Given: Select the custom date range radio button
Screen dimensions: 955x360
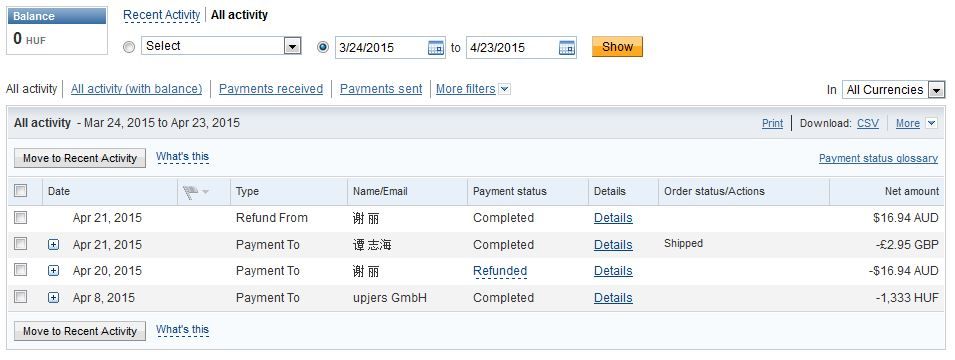Looking at the screenshot, I should tap(323, 47).
